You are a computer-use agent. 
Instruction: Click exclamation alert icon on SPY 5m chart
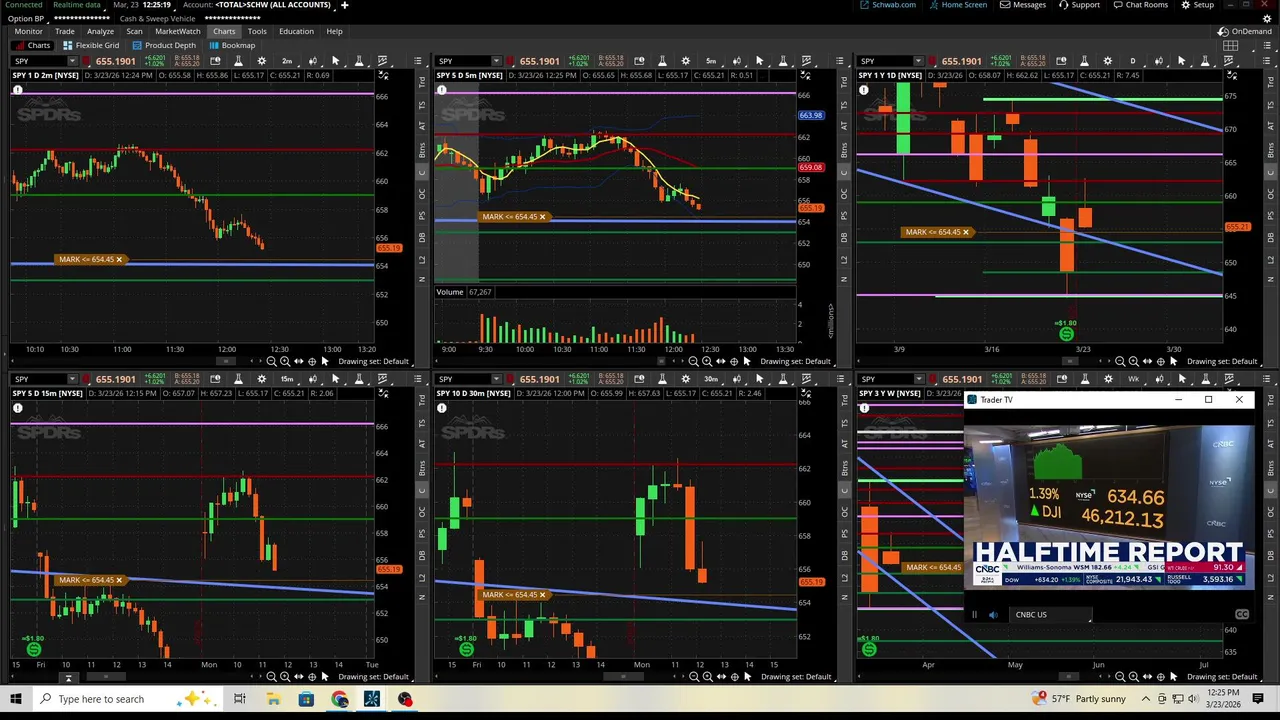[x=441, y=90]
